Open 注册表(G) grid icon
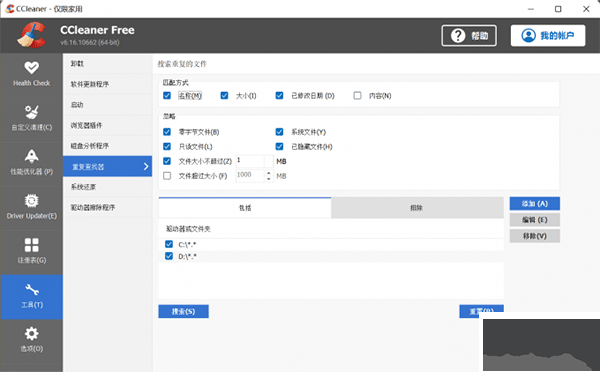The image size is (600, 372). [x=31, y=245]
